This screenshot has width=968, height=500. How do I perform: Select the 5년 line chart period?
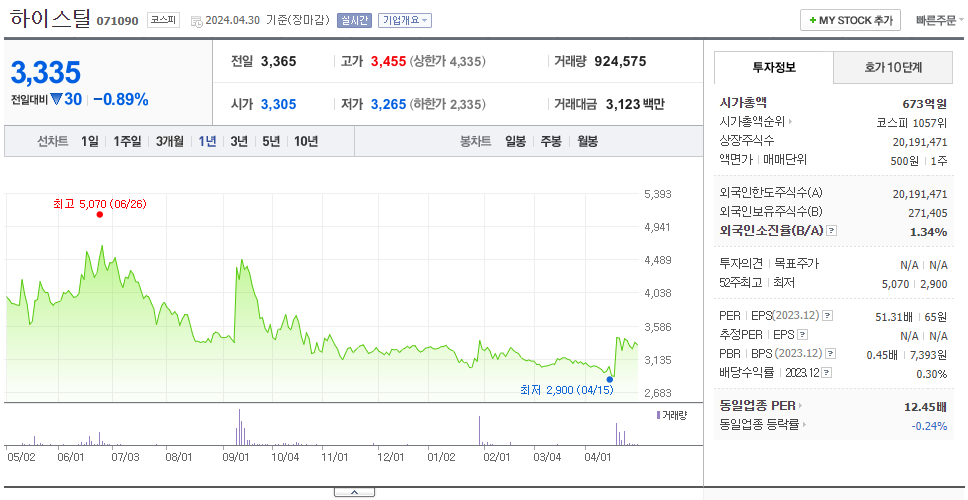[x=271, y=141]
